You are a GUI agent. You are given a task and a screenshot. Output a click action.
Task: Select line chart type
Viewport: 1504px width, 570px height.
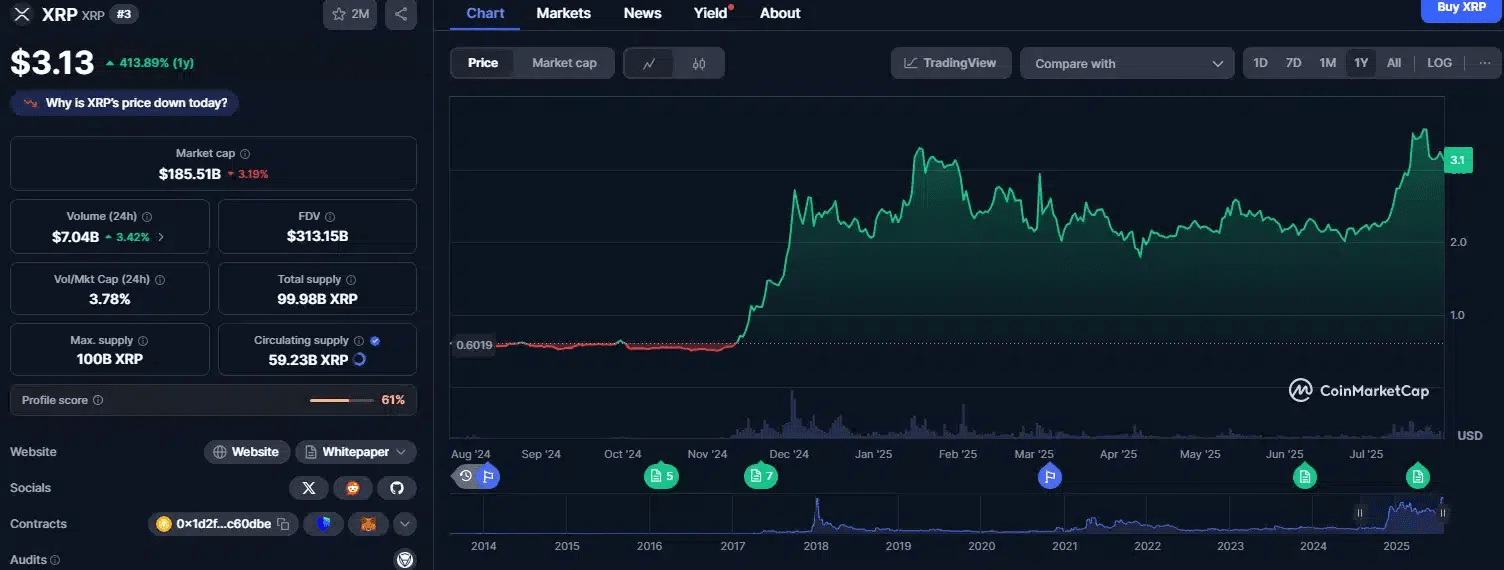[x=649, y=63]
